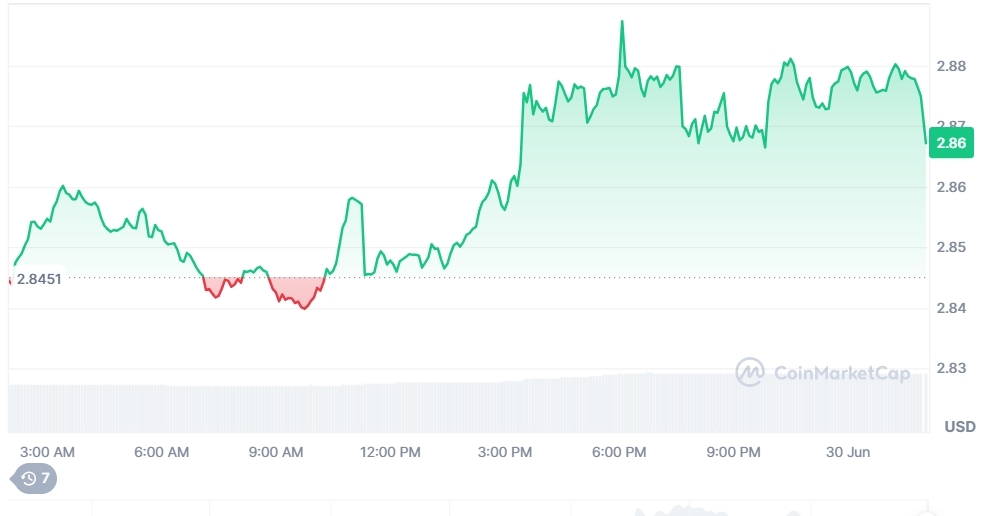Select the 6:00 AM time axis label
Screen dimensions: 992x516
point(162,452)
